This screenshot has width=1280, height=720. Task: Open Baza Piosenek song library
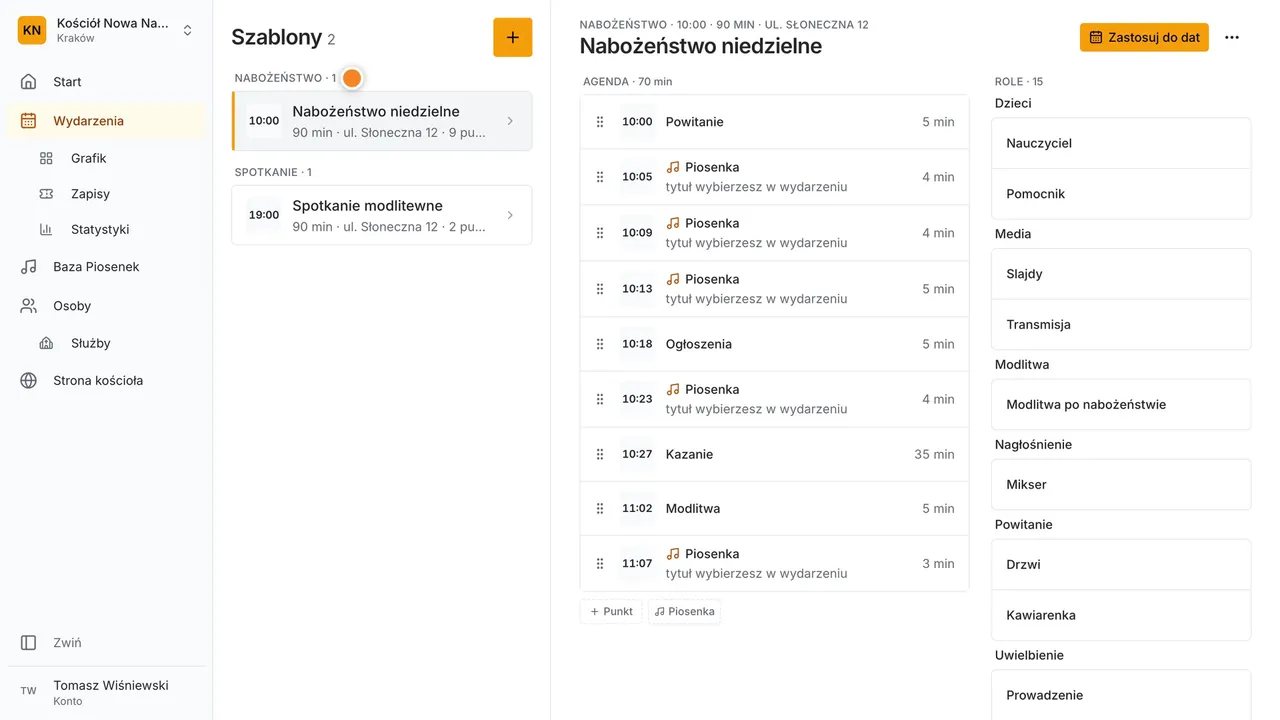tap(106, 267)
